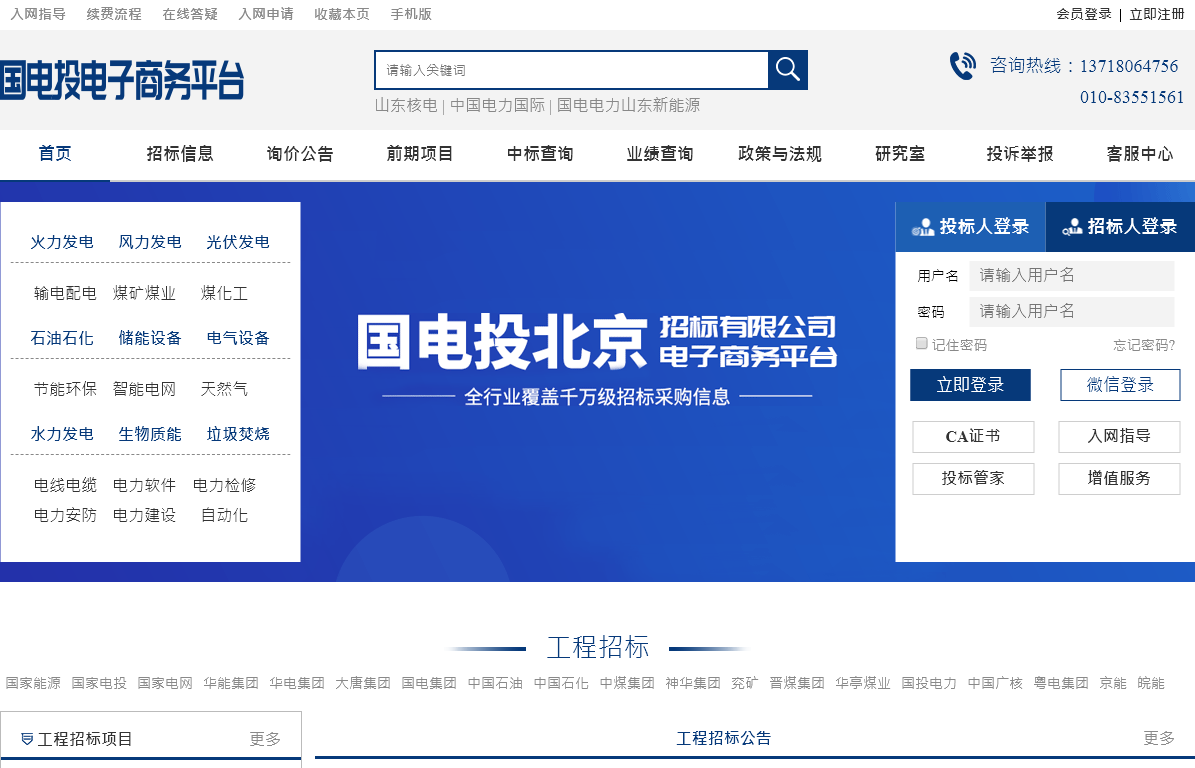Open 政策与法规 menu

pyautogui.click(x=780, y=154)
